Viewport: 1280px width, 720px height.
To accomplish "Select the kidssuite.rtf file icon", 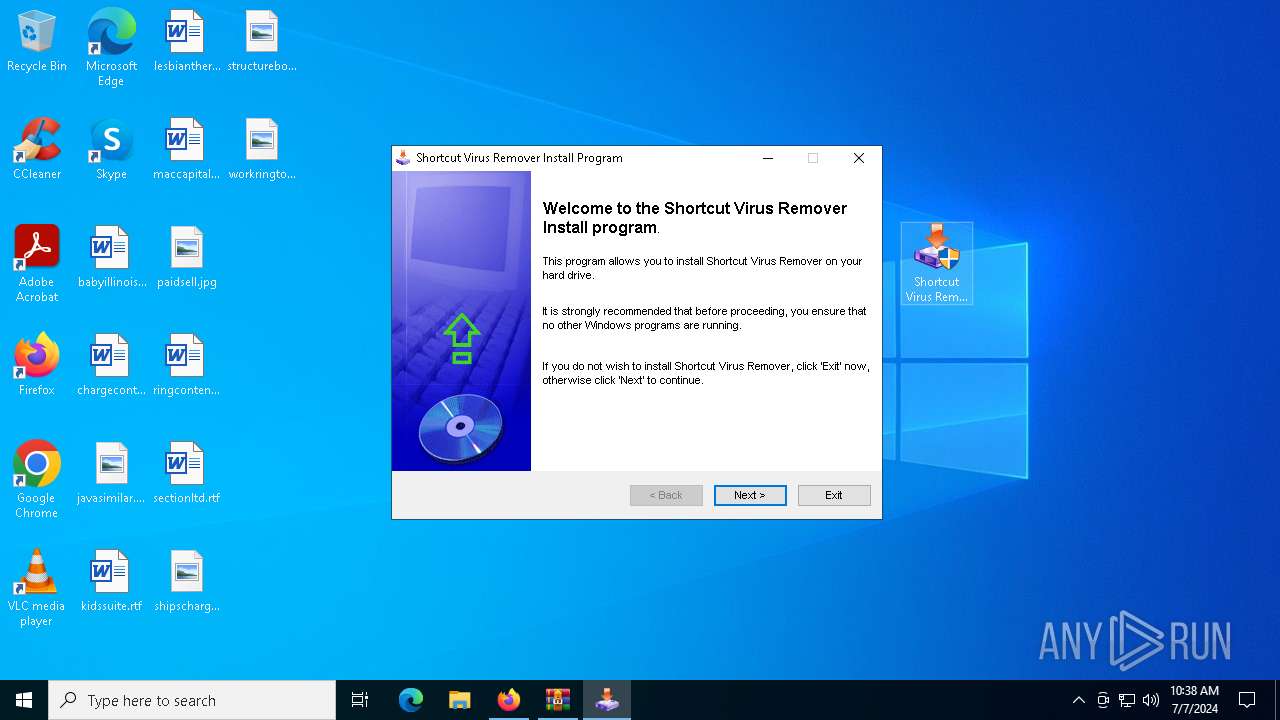I will [x=111, y=582].
